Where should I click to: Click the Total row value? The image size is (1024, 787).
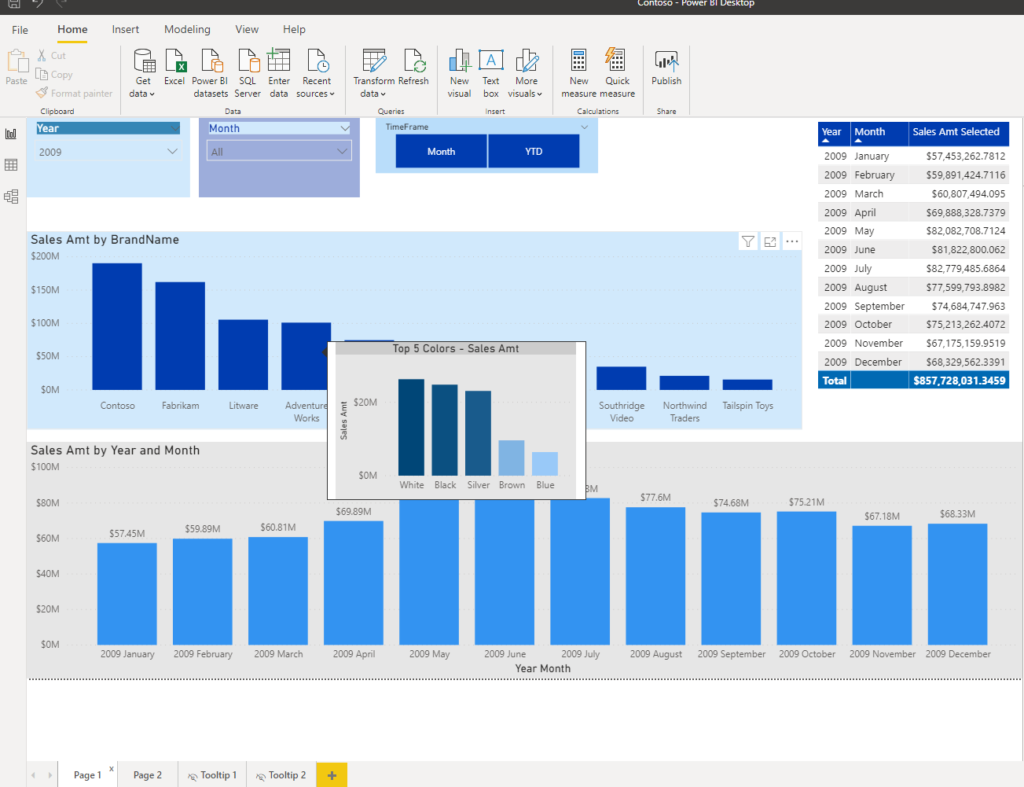(958, 381)
